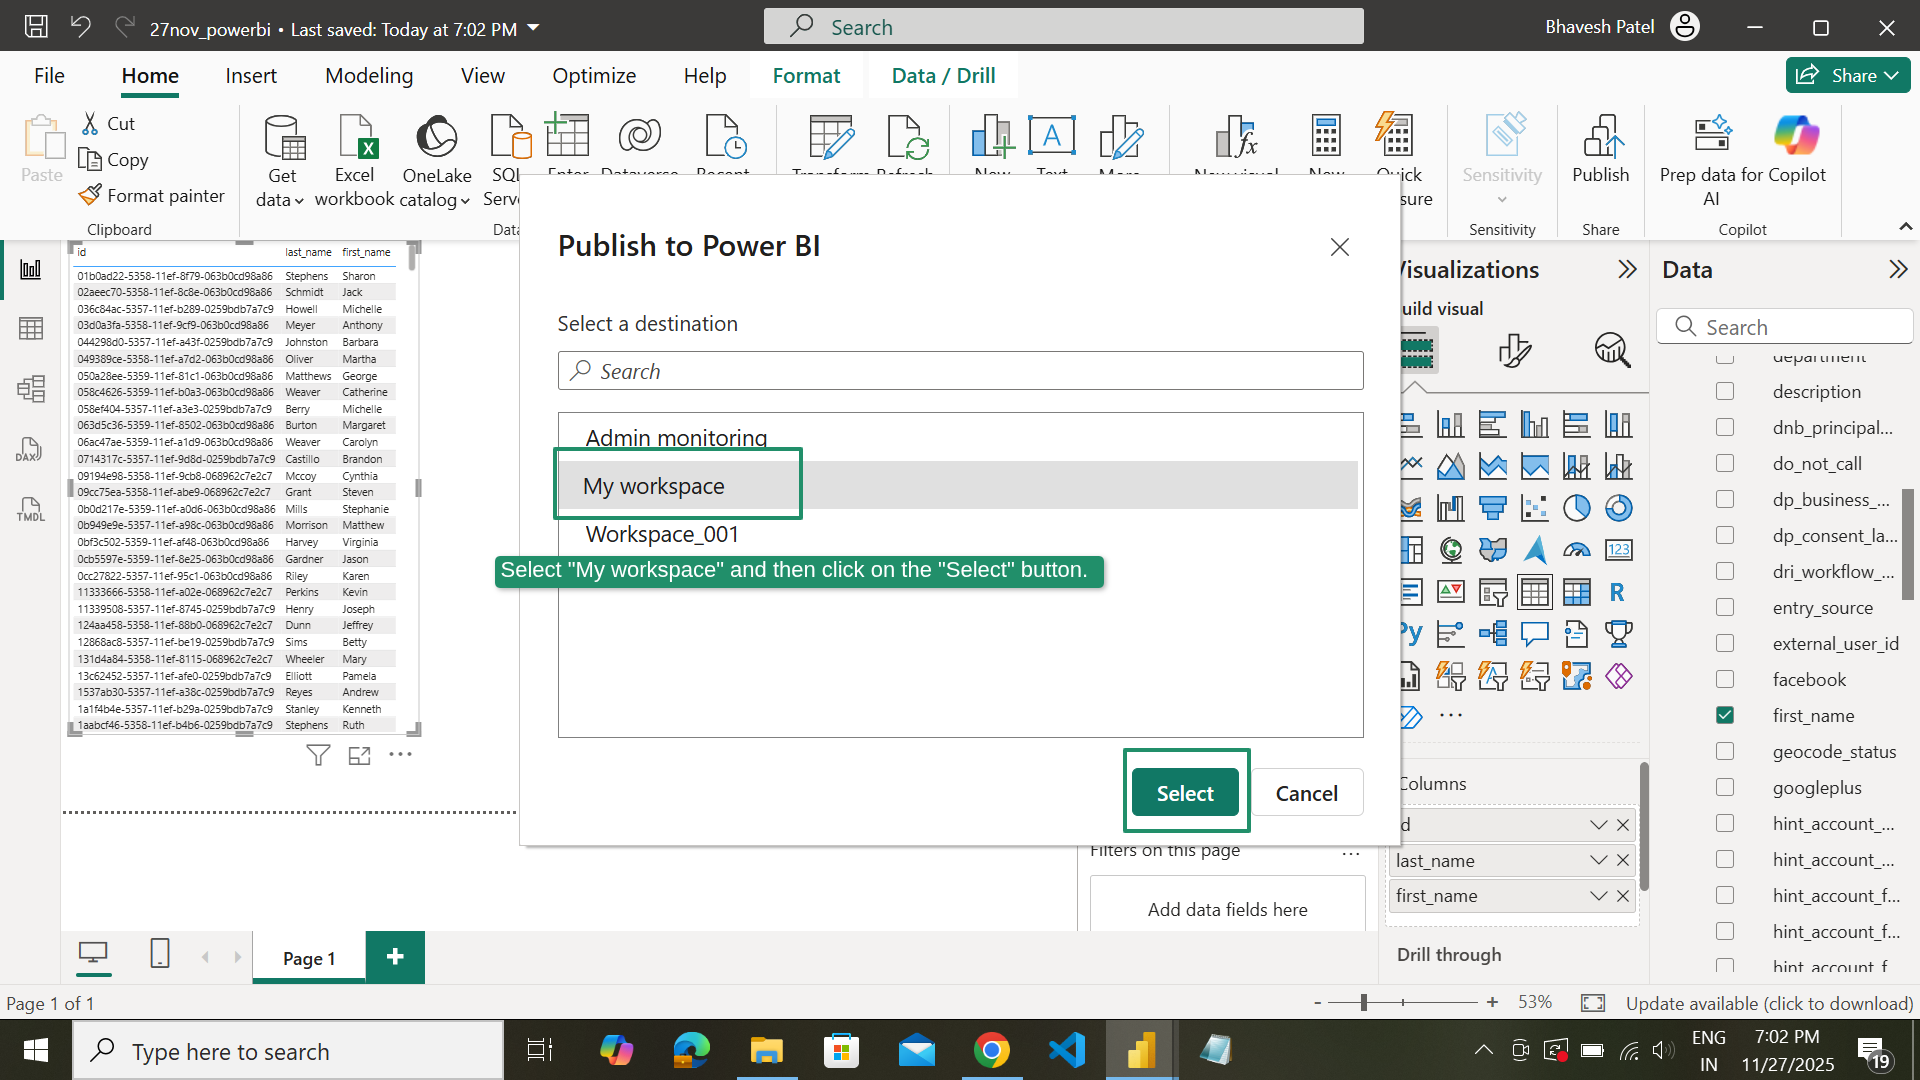Image resolution: width=1920 pixels, height=1080 pixels.
Task: Choose the Gauge visual
Action: [x=1578, y=550]
